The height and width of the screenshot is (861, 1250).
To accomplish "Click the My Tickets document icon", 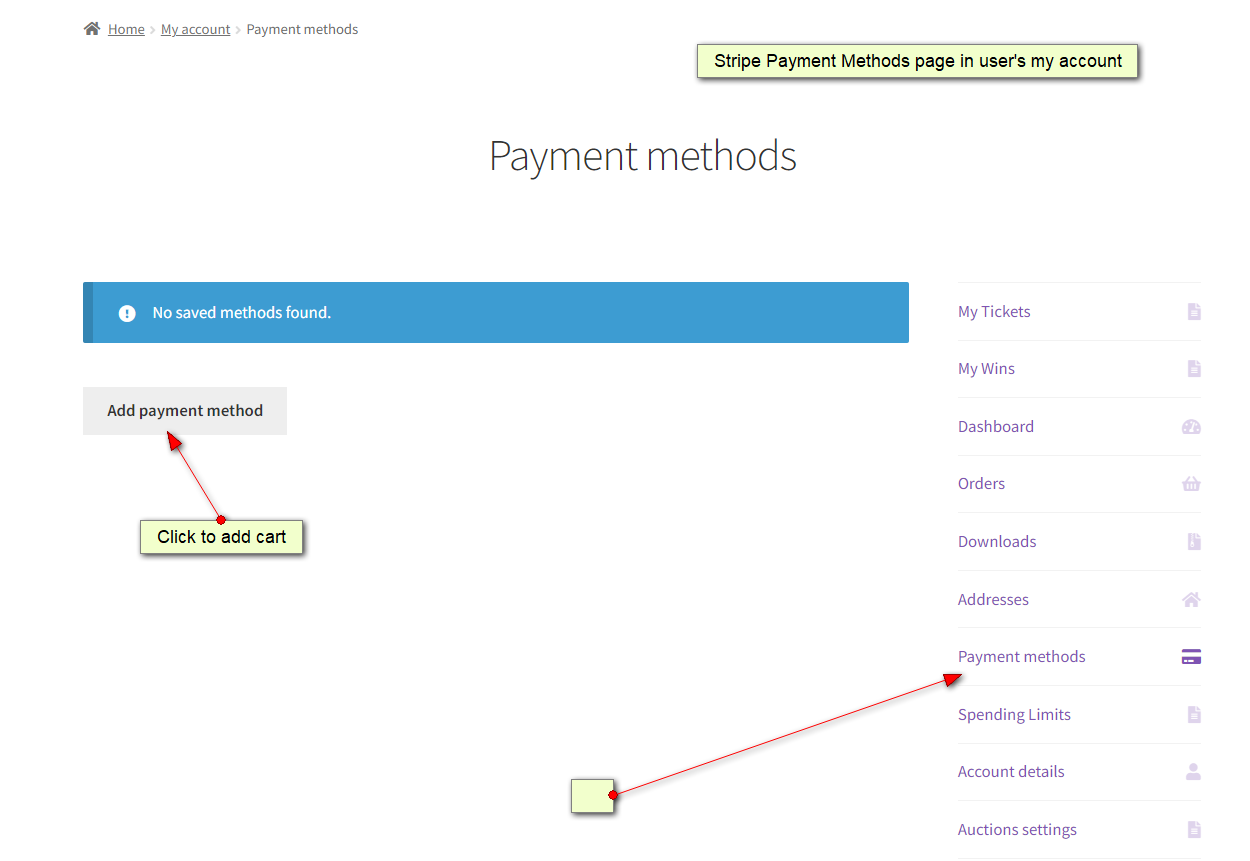I will point(1193,312).
